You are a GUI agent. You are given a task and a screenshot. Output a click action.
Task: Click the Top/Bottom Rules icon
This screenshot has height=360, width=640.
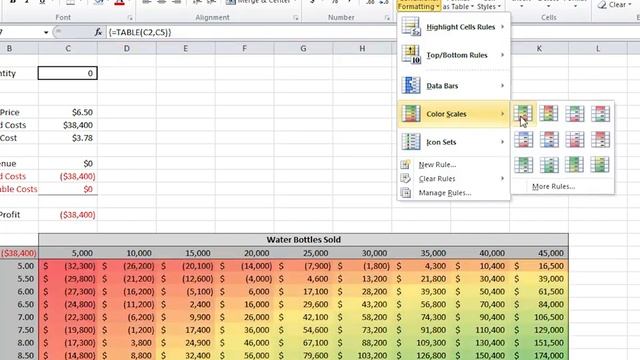coord(411,55)
